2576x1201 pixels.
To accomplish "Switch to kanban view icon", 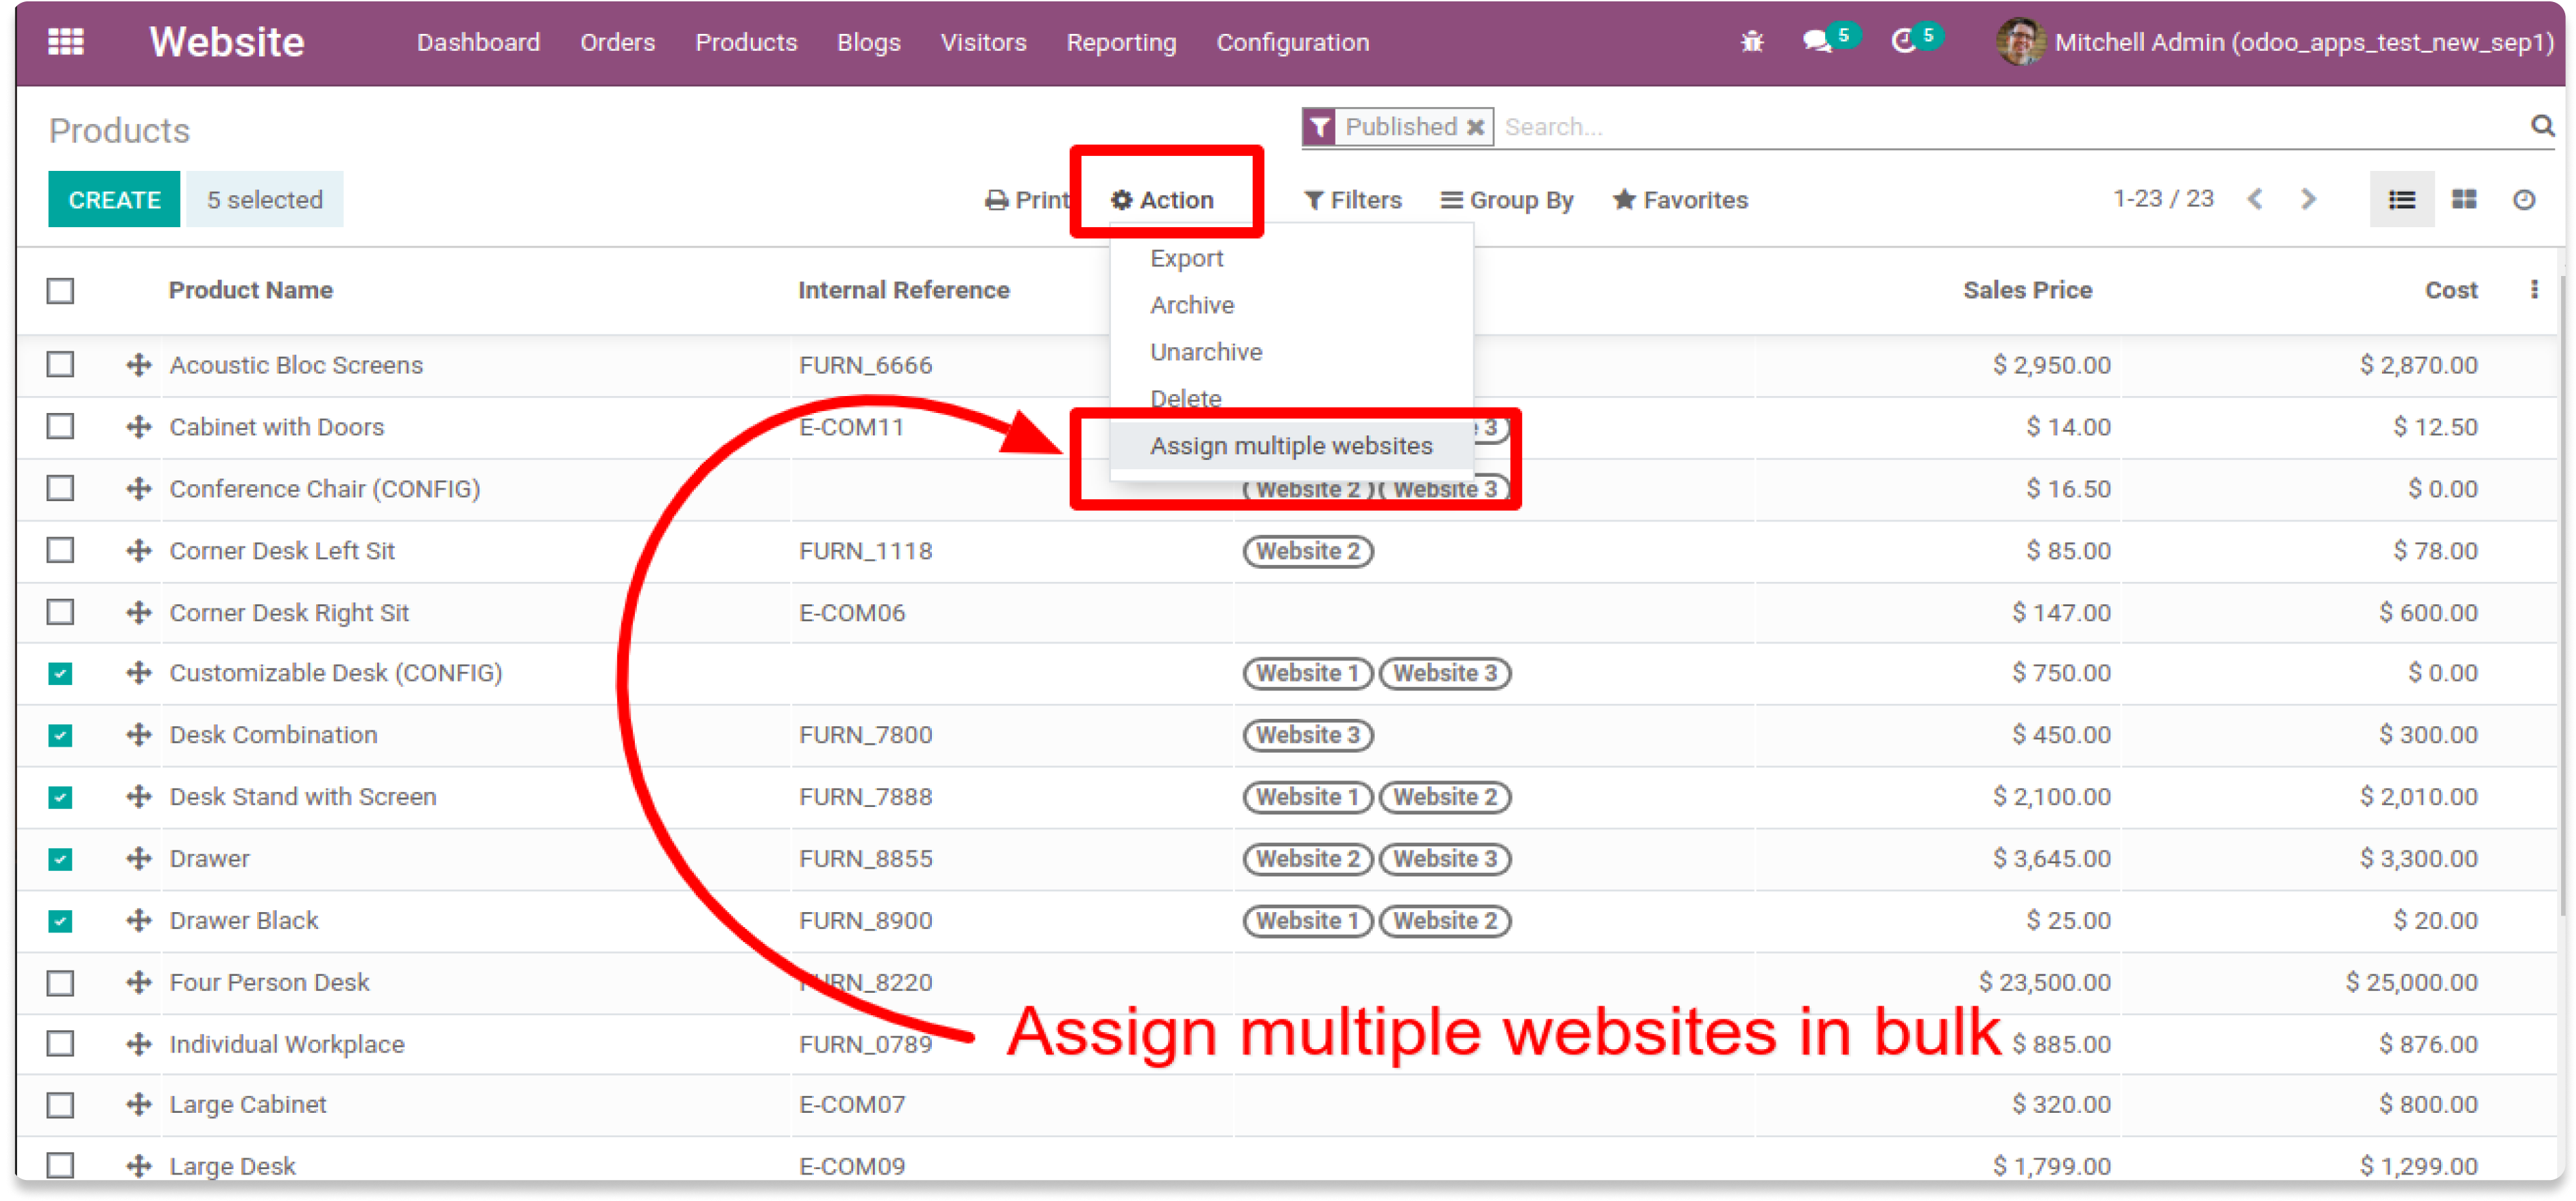I will click(x=2464, y=200).
